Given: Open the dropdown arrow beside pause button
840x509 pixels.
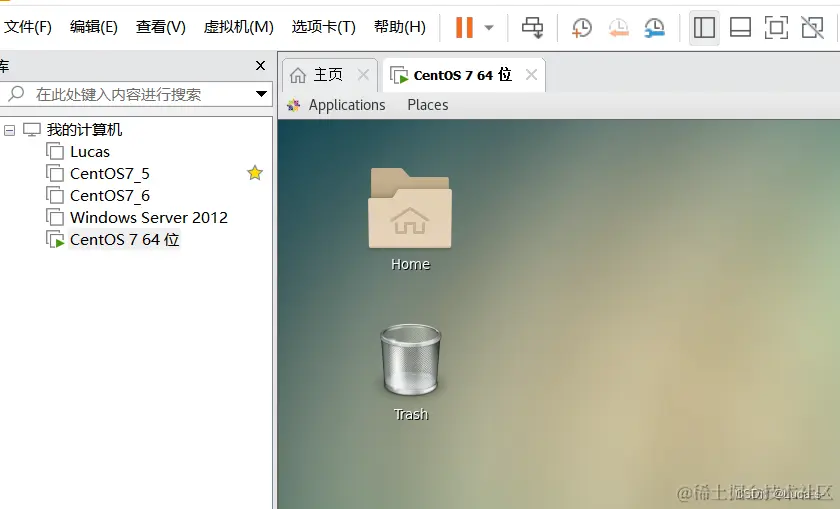Looking at the screenshot, I should coord(489,27).
